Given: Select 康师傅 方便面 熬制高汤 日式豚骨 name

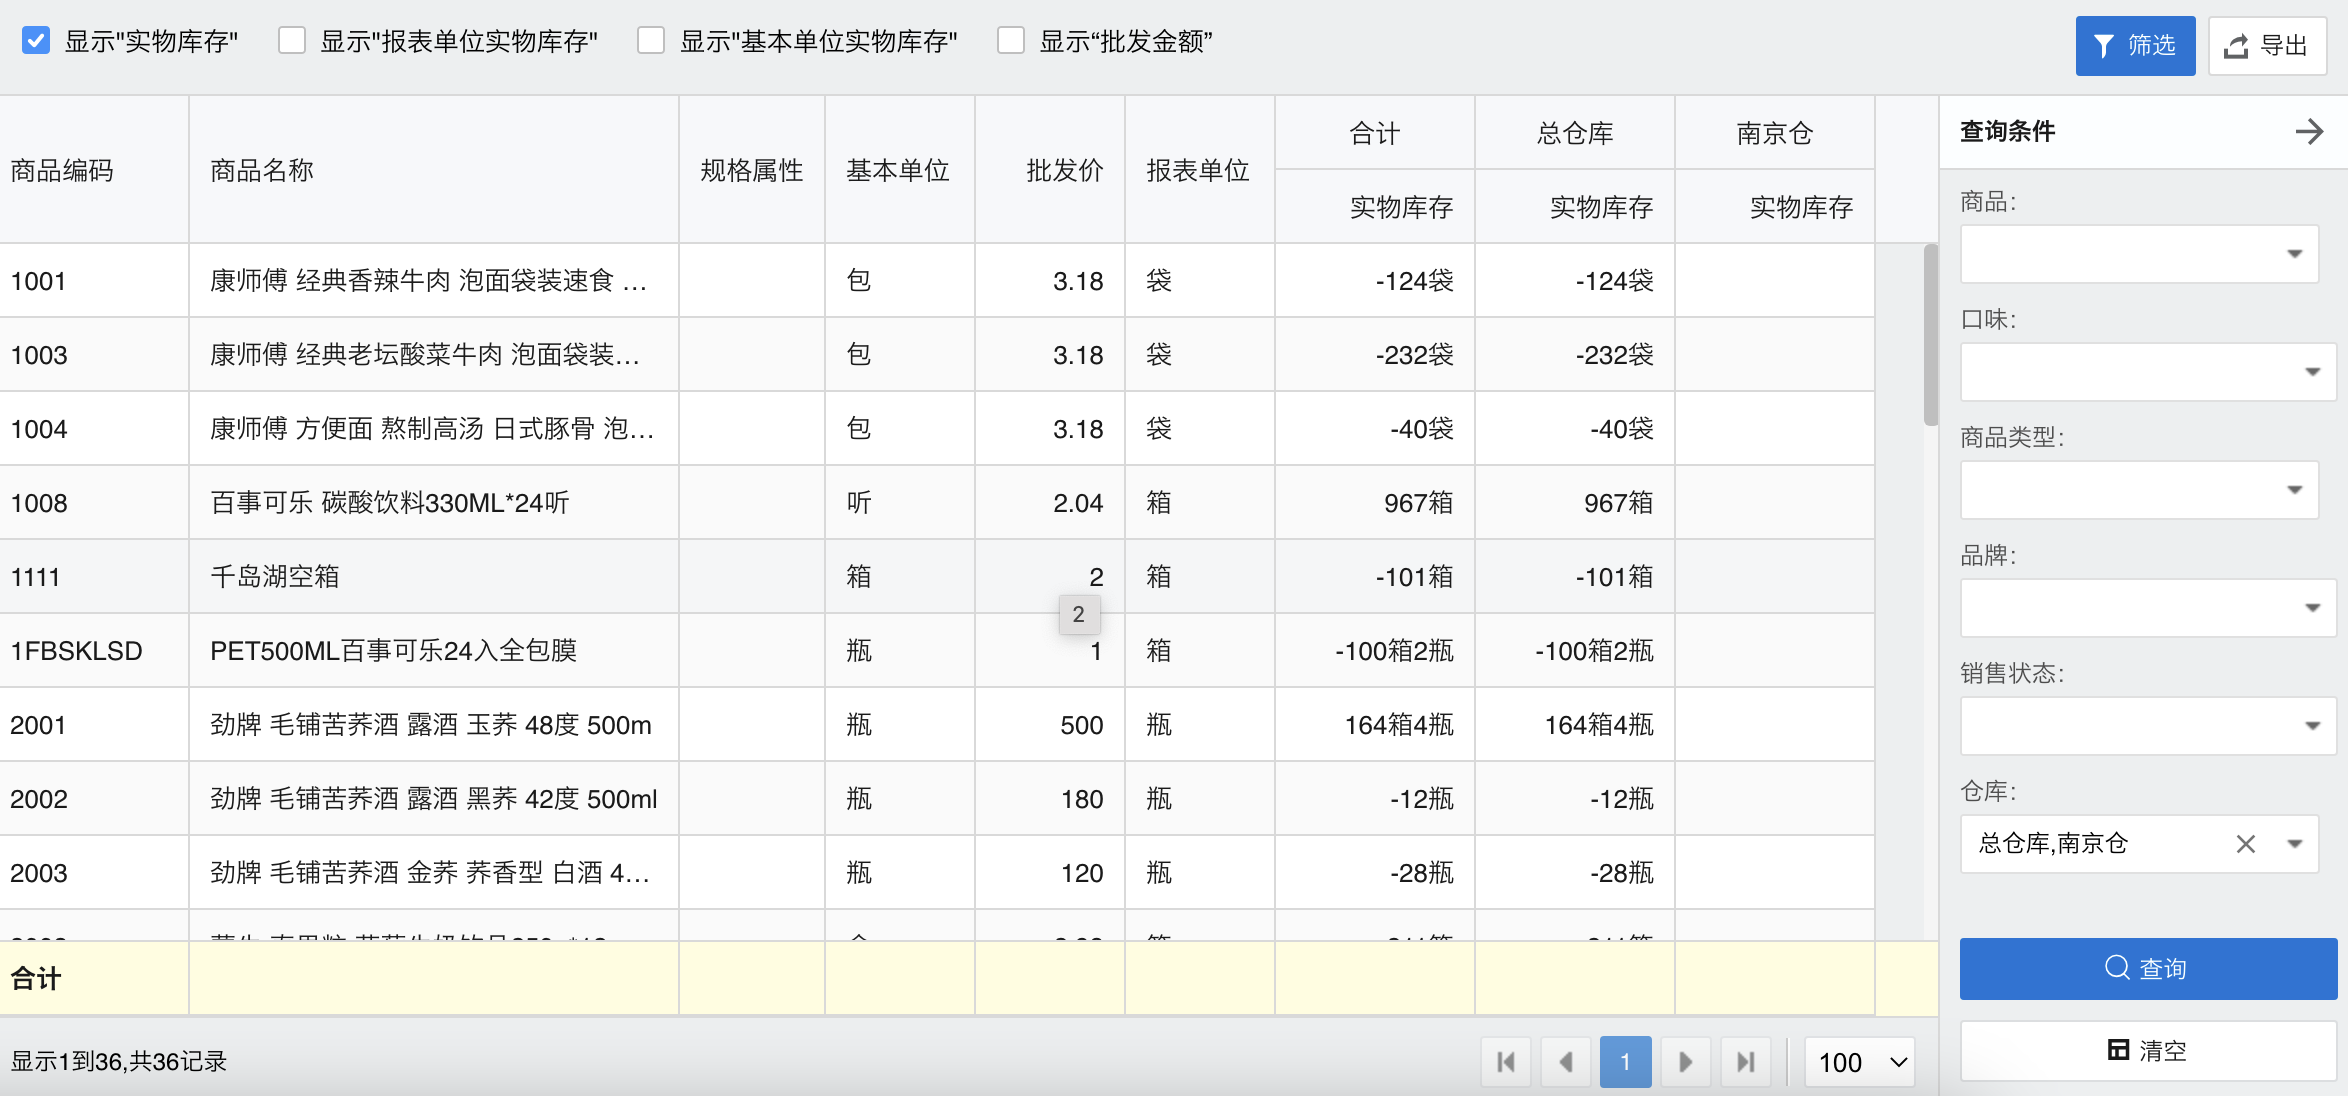Looking at the screenshot, I should pyautogui.click(x=432, y=429).
